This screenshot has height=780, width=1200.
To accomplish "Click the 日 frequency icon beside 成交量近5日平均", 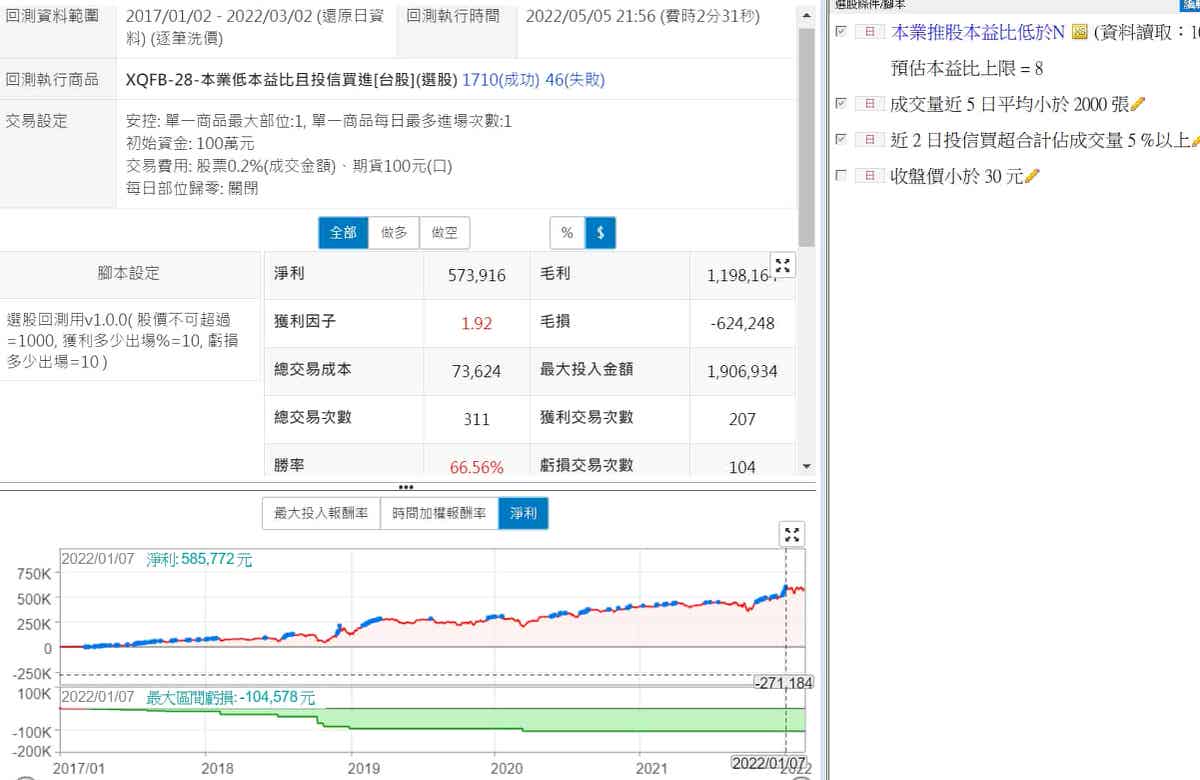I will coord(869,104).
